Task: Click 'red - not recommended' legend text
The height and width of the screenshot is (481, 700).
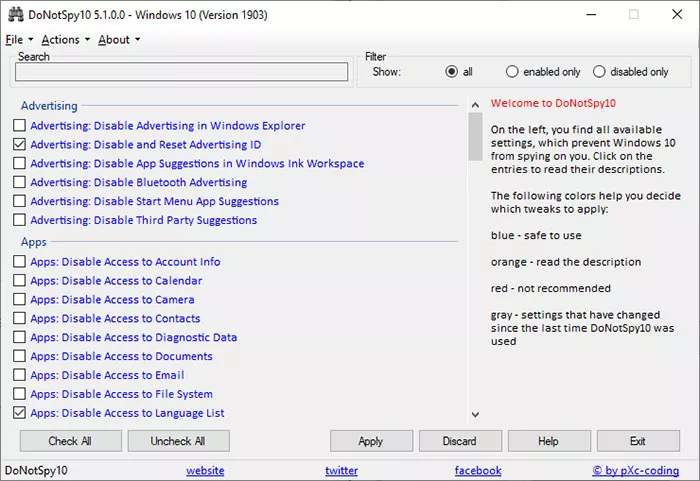Action: 551,288
